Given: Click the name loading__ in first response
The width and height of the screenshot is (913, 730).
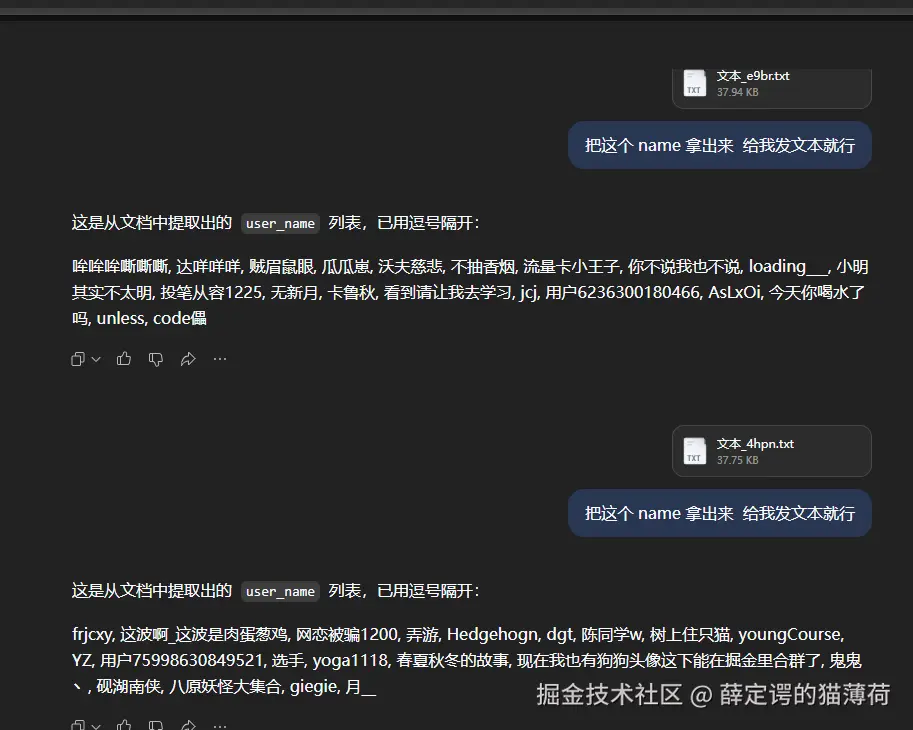Looking at the screenshot, I should coord(788,267).
